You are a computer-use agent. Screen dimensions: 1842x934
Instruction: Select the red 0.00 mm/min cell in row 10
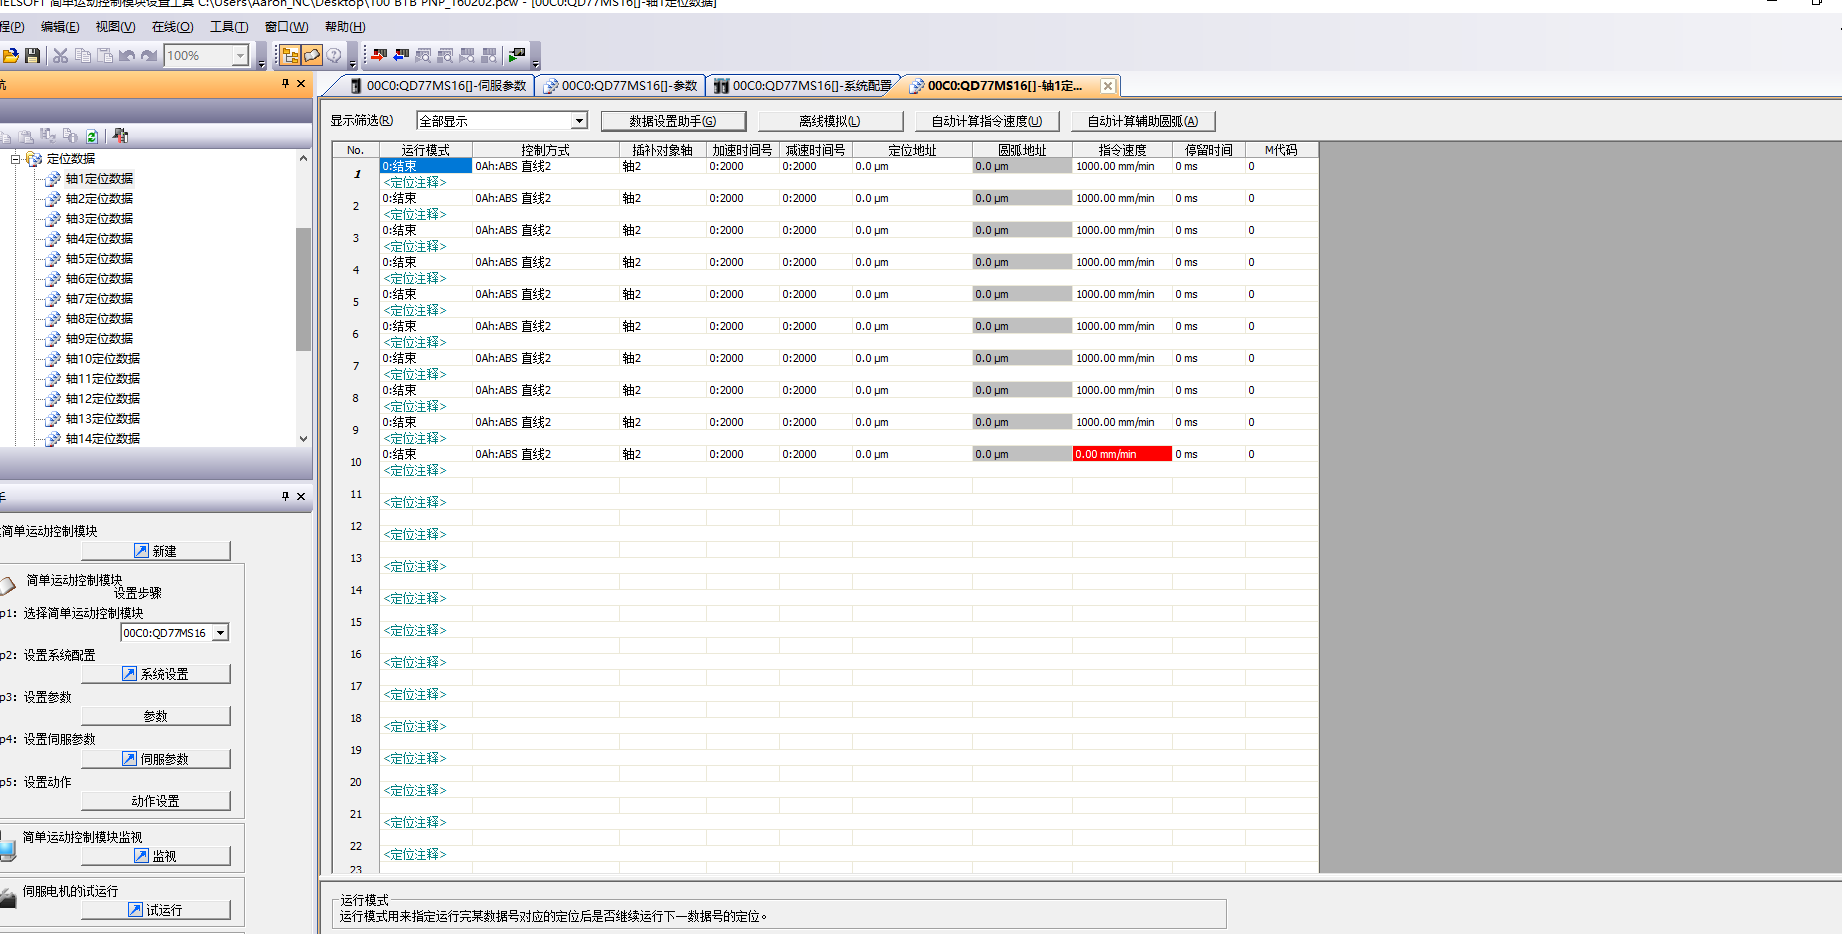point(1121,454)
